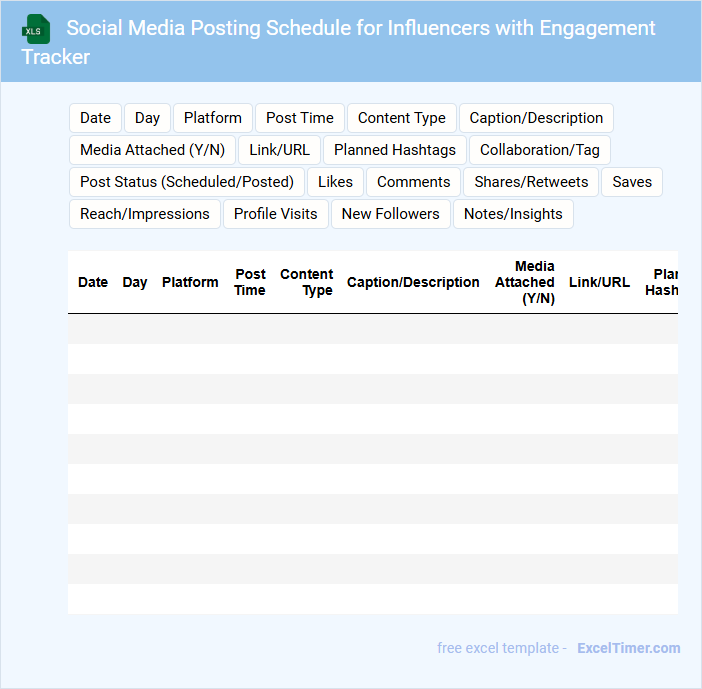Click the Post Status (Scheduled/Posted) tag
702x689 pixels.
(186, 182)
